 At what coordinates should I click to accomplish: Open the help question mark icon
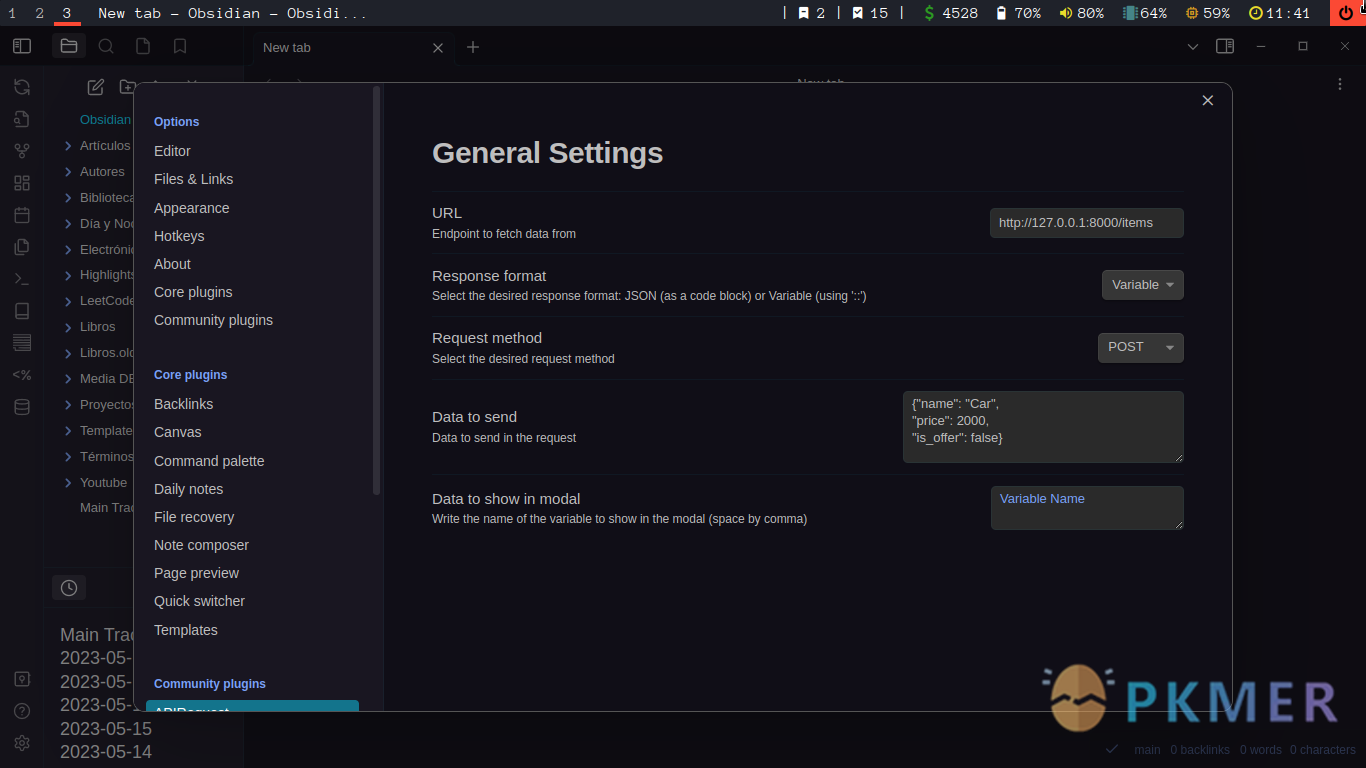(x=22, y=711)
